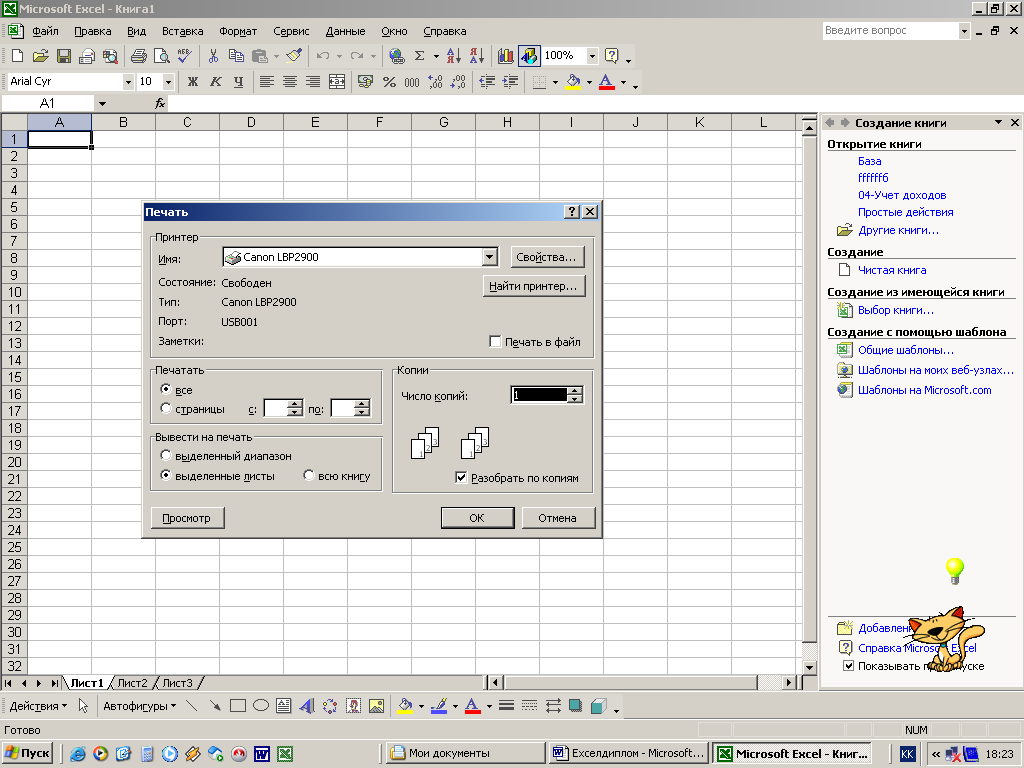1024x768 pixels.
Task: Select the Oval drawing tool
Action: pyautogui.click(x=261, y=706)
